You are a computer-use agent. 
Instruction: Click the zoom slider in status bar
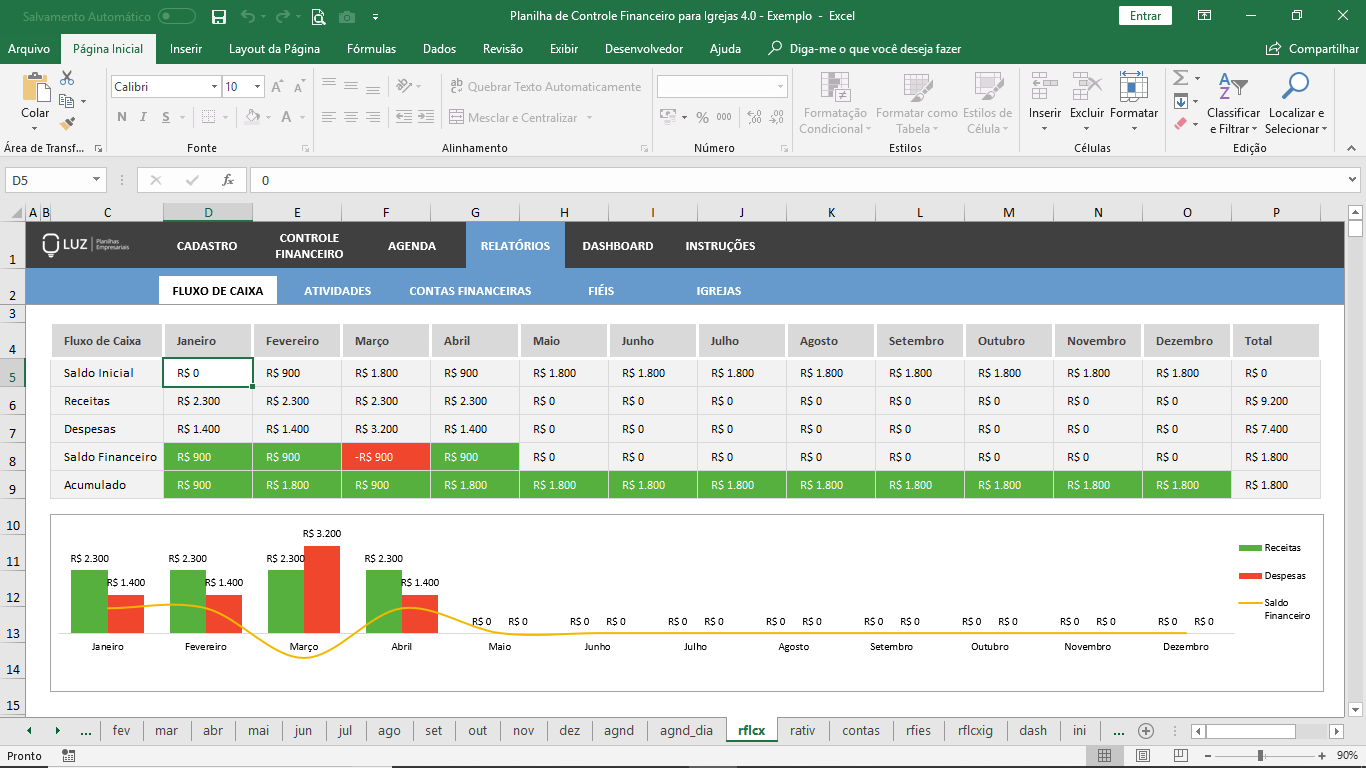pos(1260,756)
